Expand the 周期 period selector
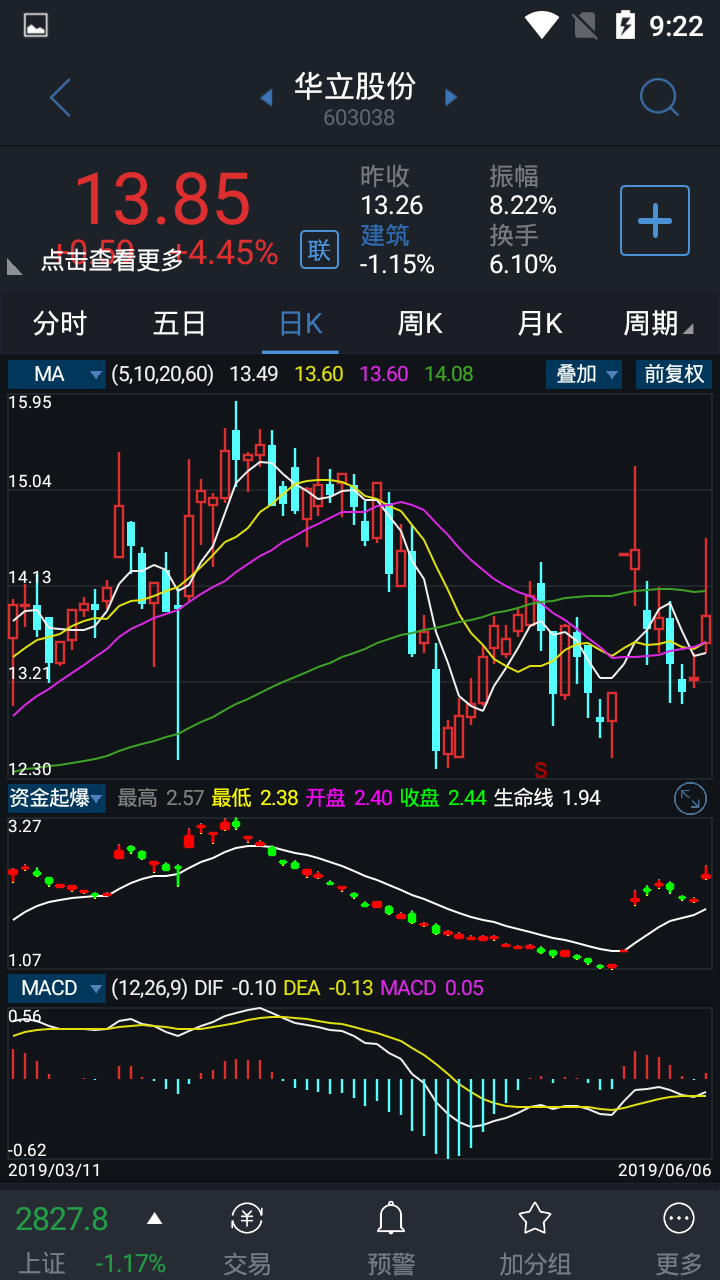This screenshot has height=1280, width=720. (x=658, y=323)
